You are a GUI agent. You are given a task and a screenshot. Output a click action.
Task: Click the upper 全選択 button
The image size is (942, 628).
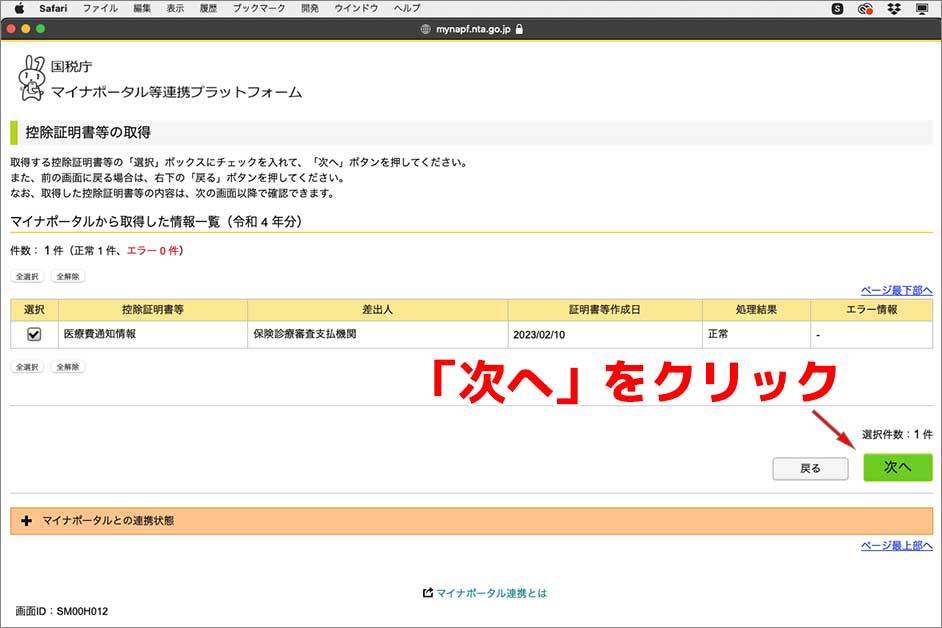tap(26, 275)
